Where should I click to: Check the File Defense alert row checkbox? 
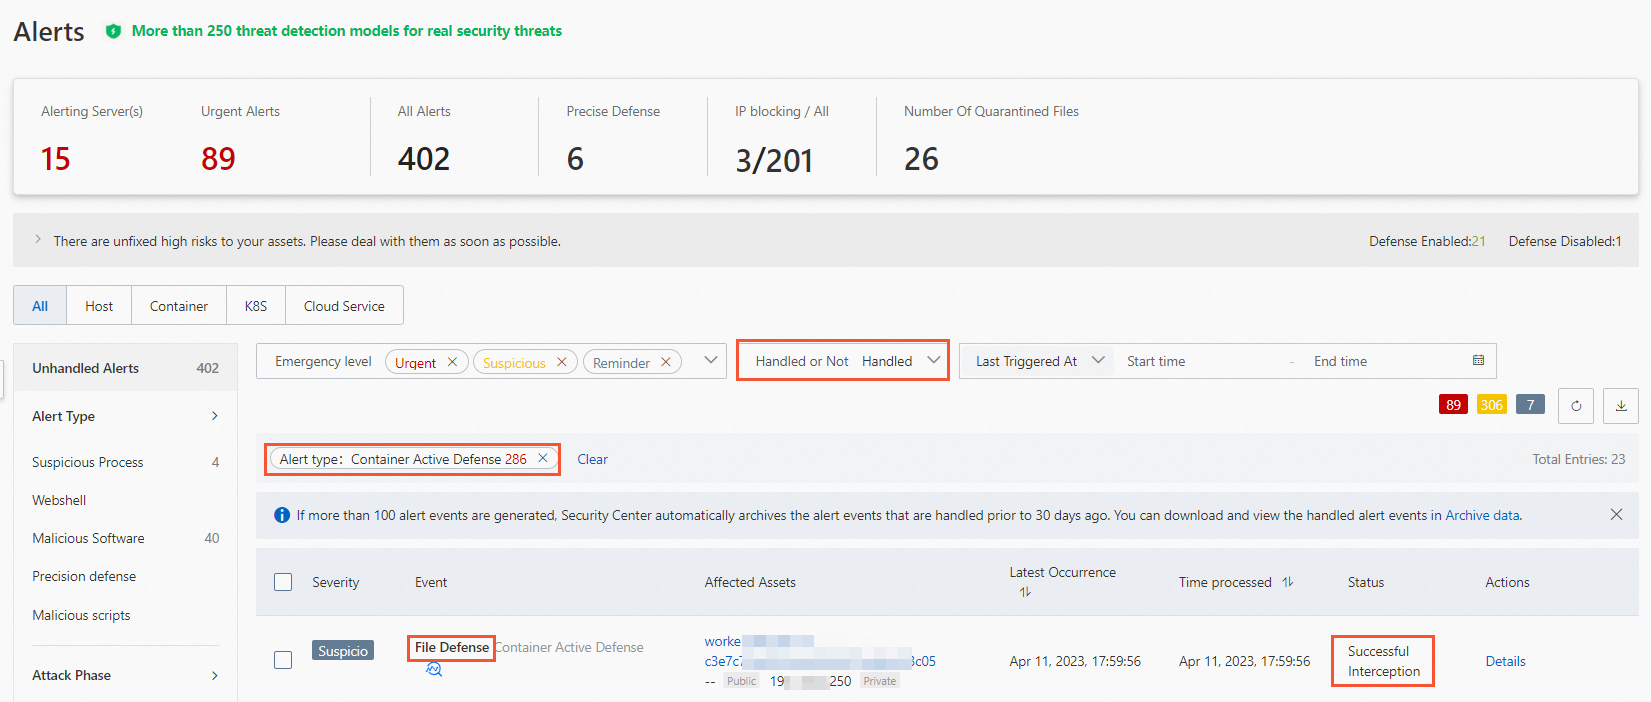pos(283,660)
